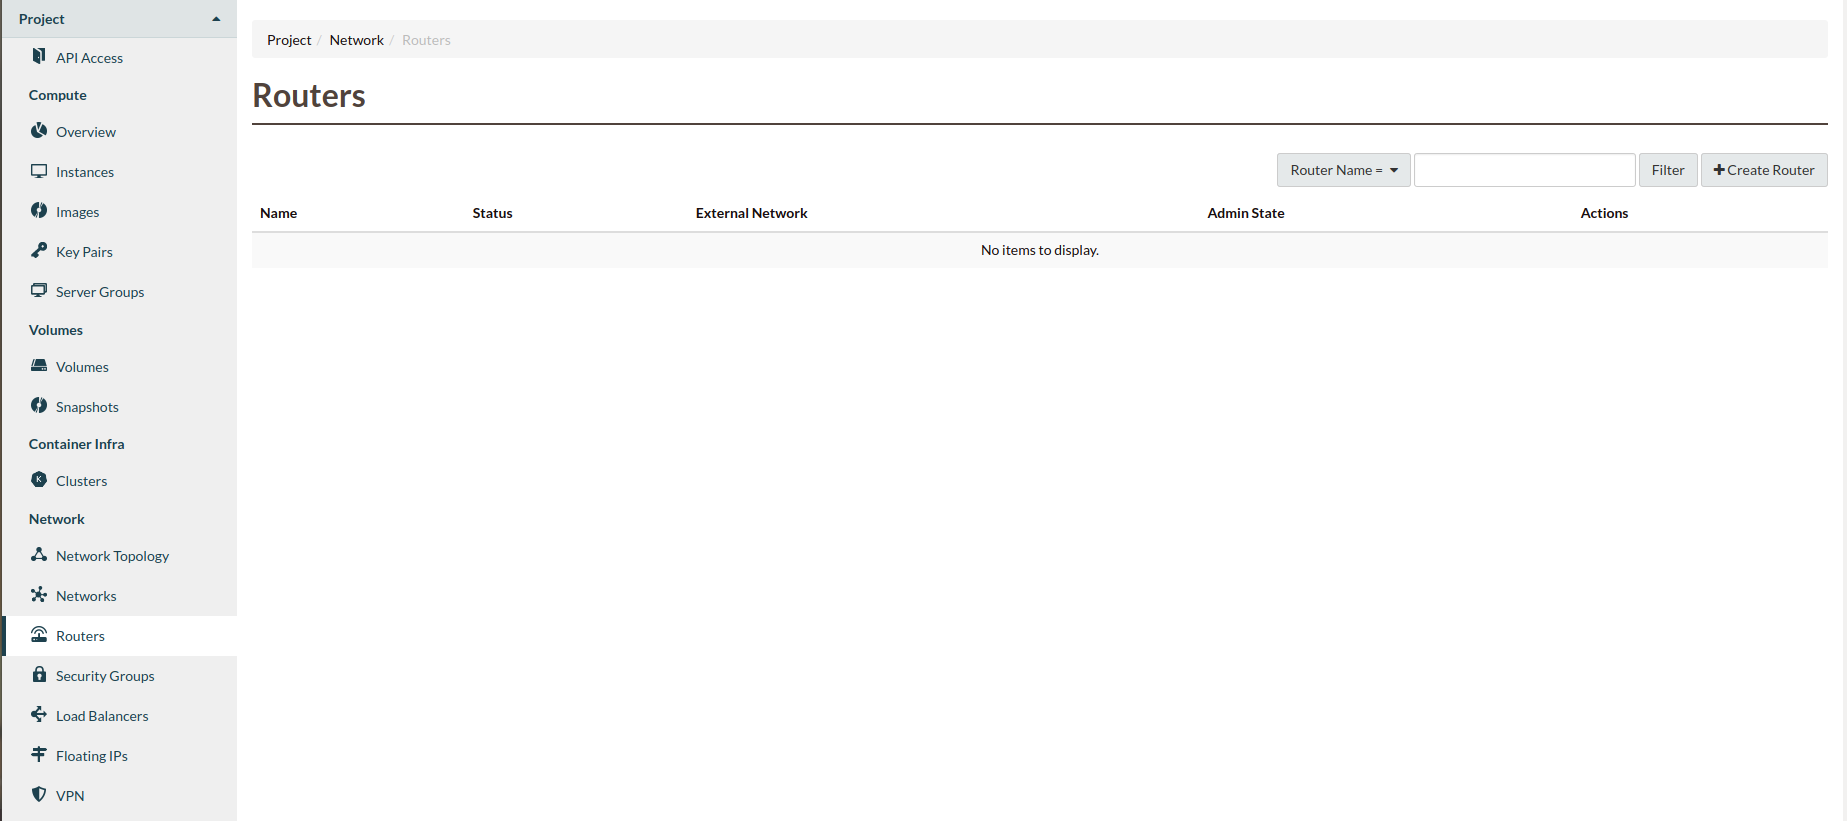Open the Router Name filter dropdown
1847x821 pixels.
1343,170
